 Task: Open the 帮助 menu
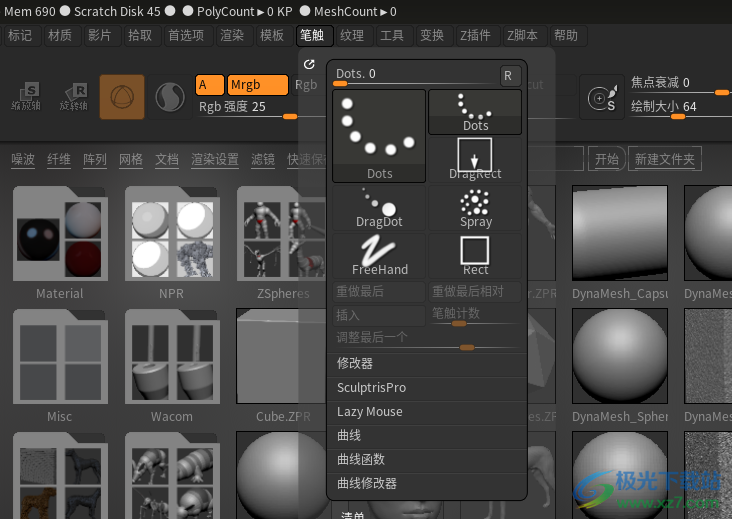click(x=569, y=35)
